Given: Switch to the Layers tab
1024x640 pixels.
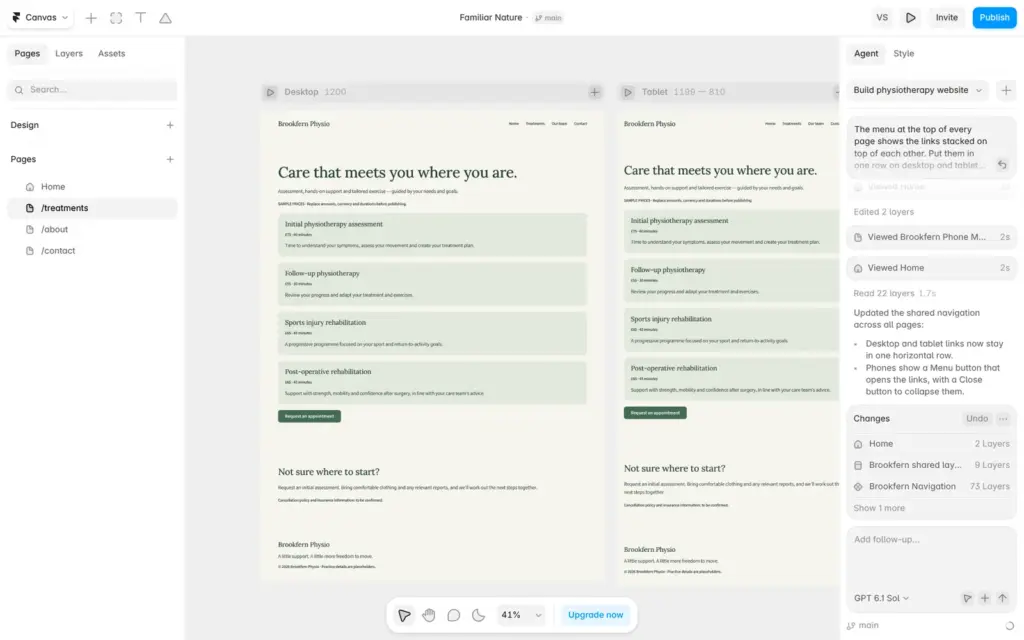Looking at the screenshot, I should point(69,54).
